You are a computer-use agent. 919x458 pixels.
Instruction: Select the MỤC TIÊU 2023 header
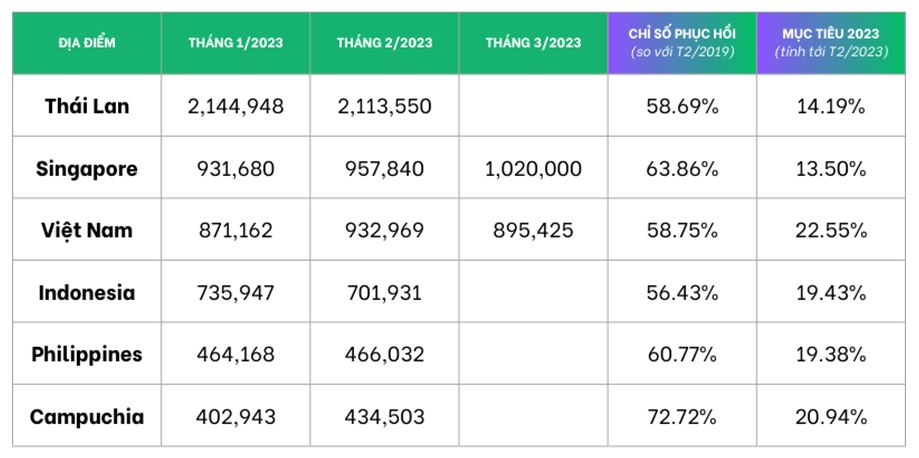[x=831, y=43]
